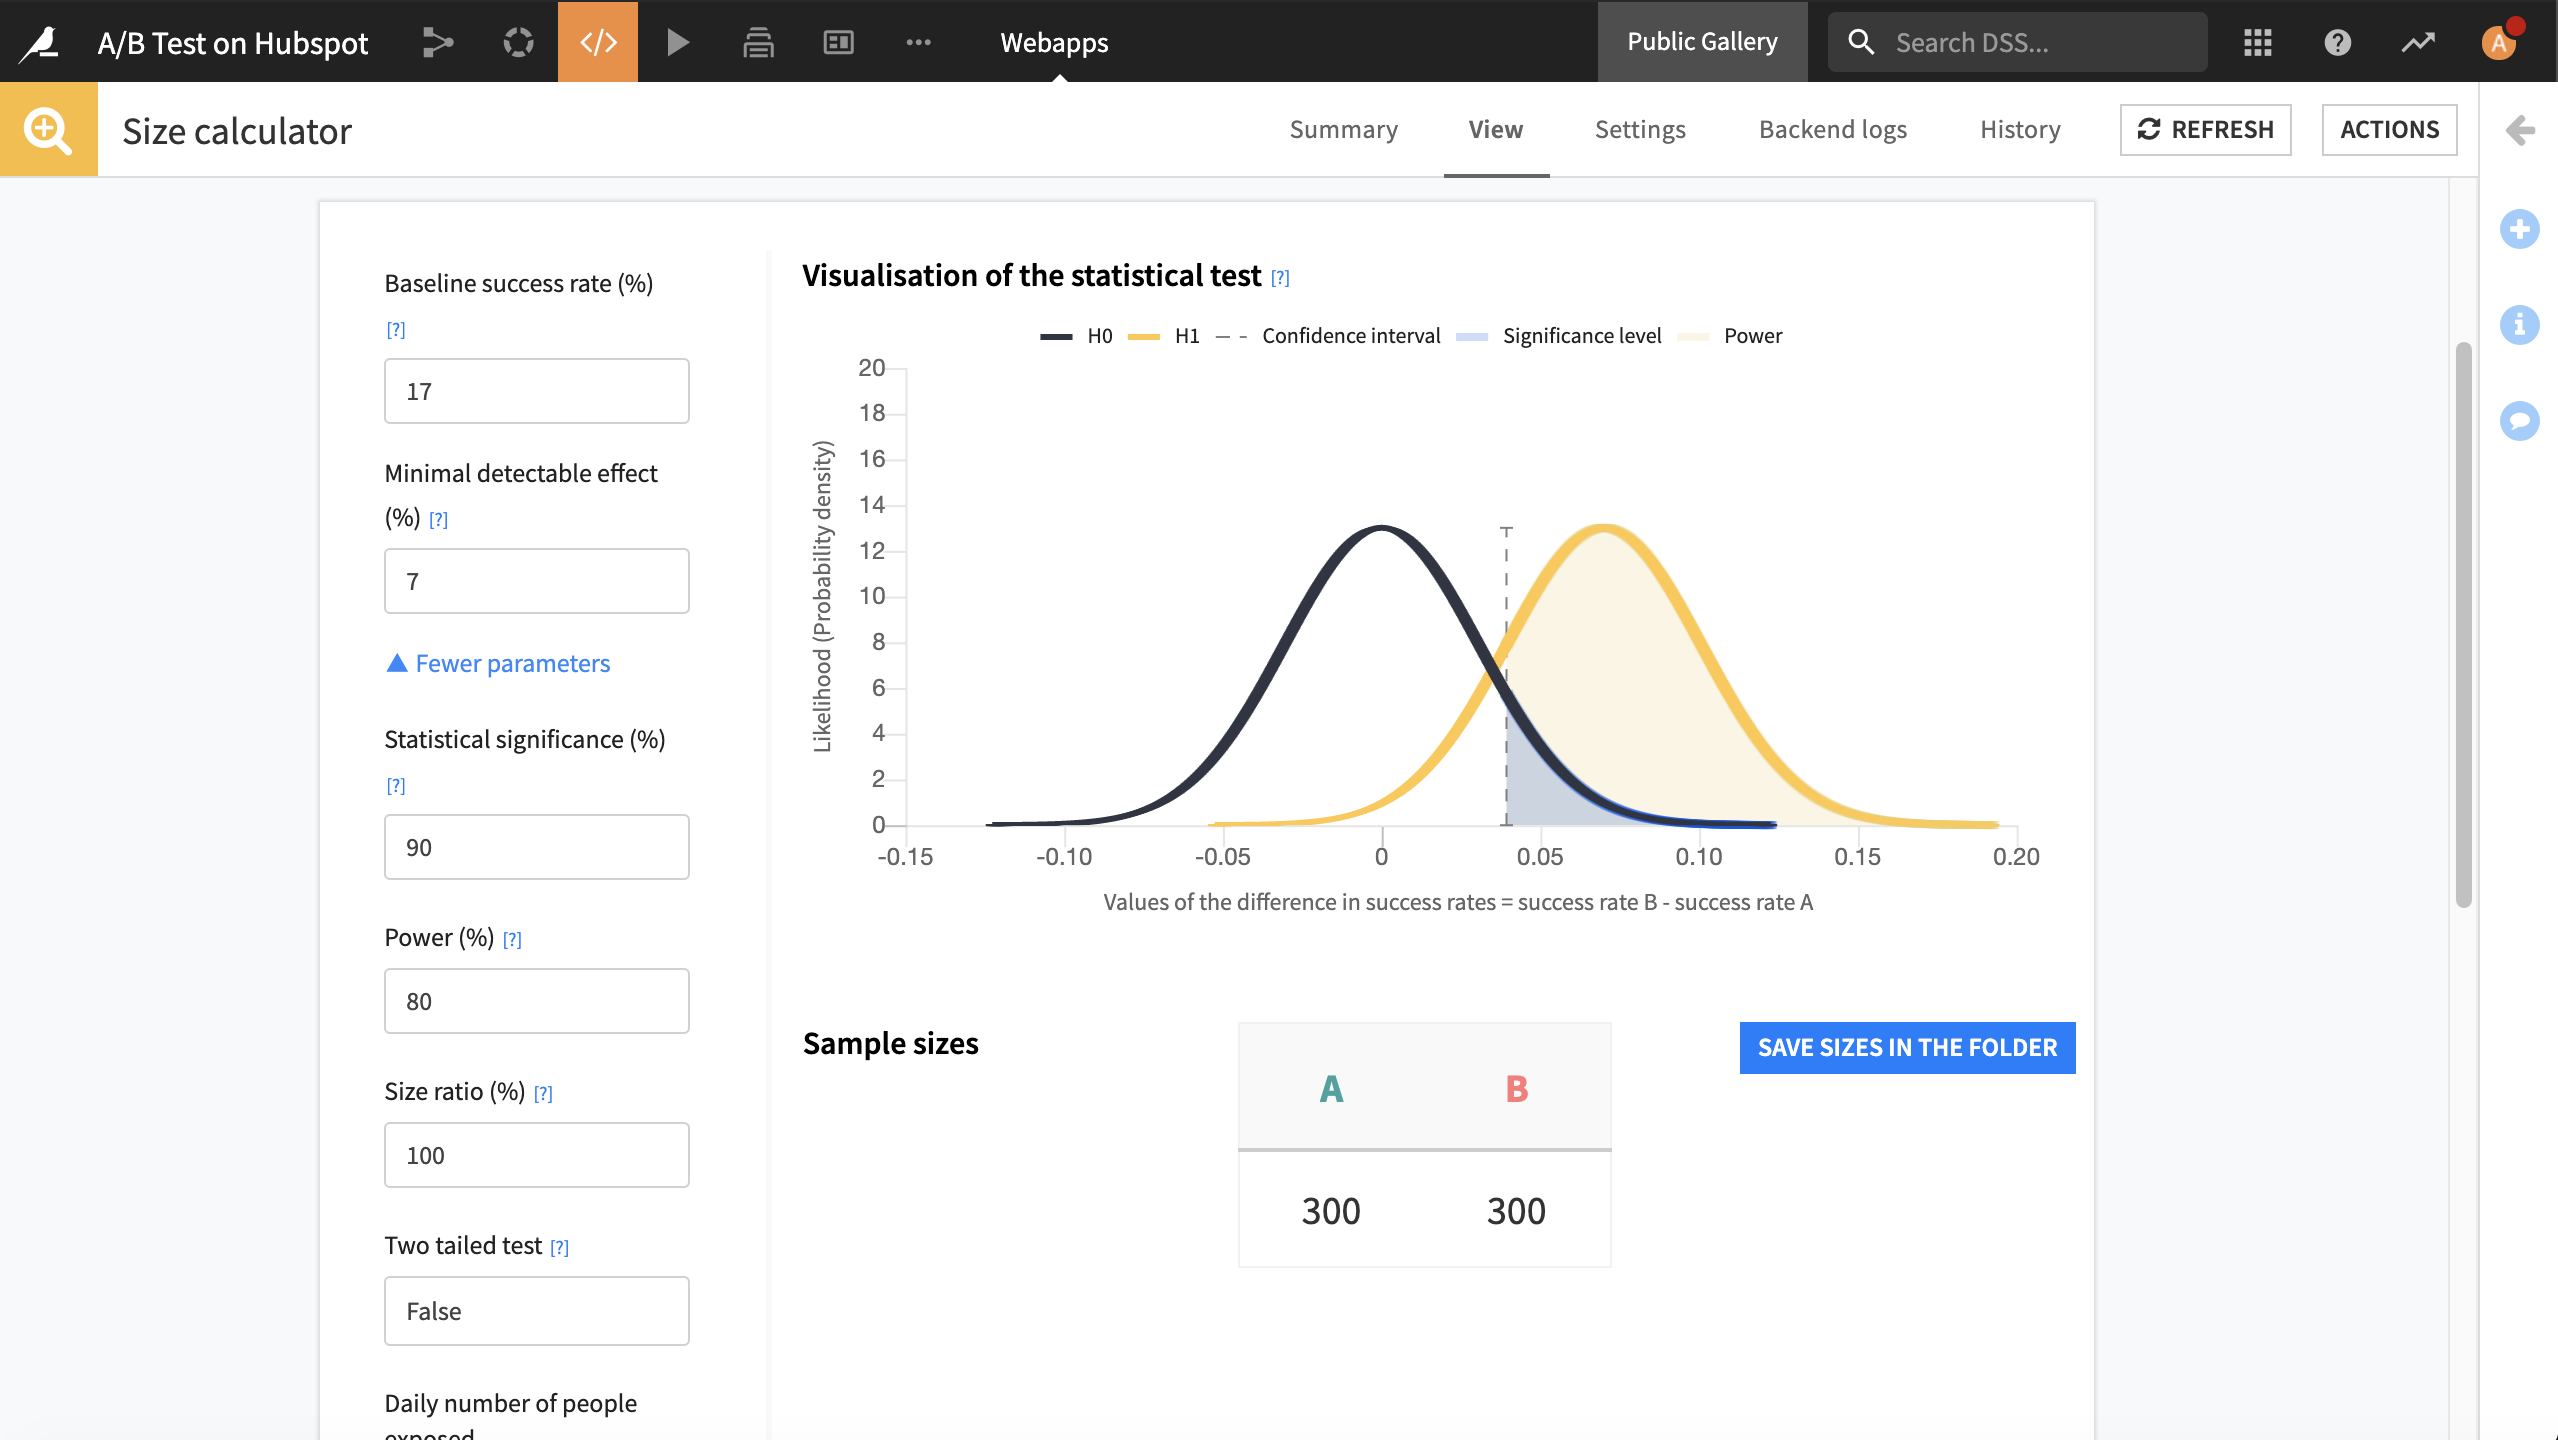The height and width of the screenshot is (1440, 2558).
Task: Open the Jobs monitor icon in the toolbar
Action: coord(517,42)
